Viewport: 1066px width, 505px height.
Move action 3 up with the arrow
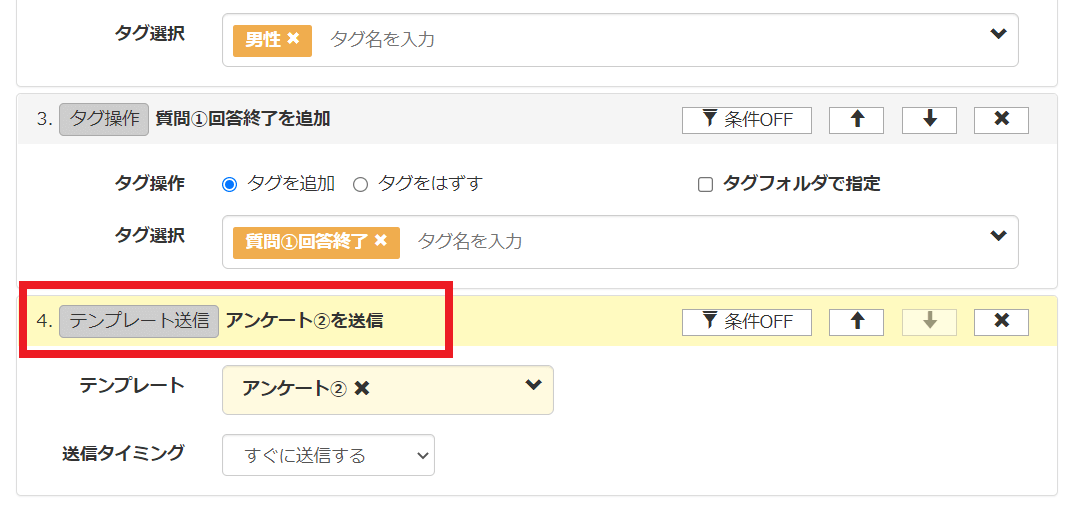point(857,120)
